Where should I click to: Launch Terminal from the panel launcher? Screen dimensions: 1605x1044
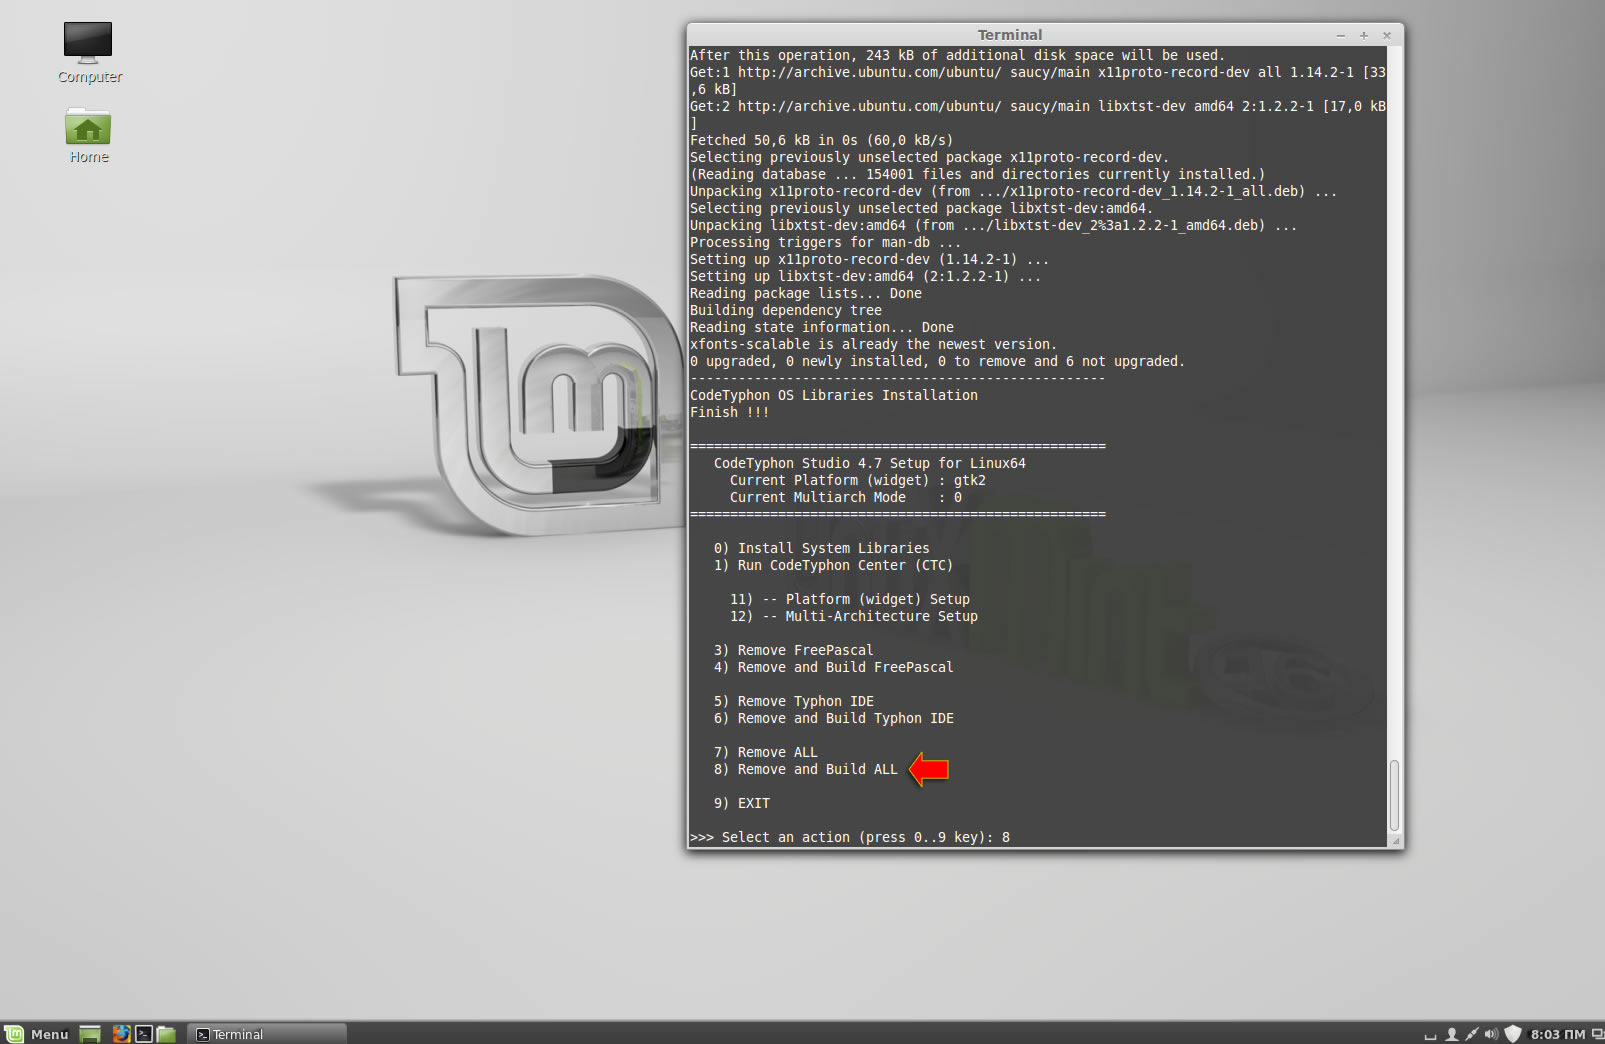(x=144, y=1034)
